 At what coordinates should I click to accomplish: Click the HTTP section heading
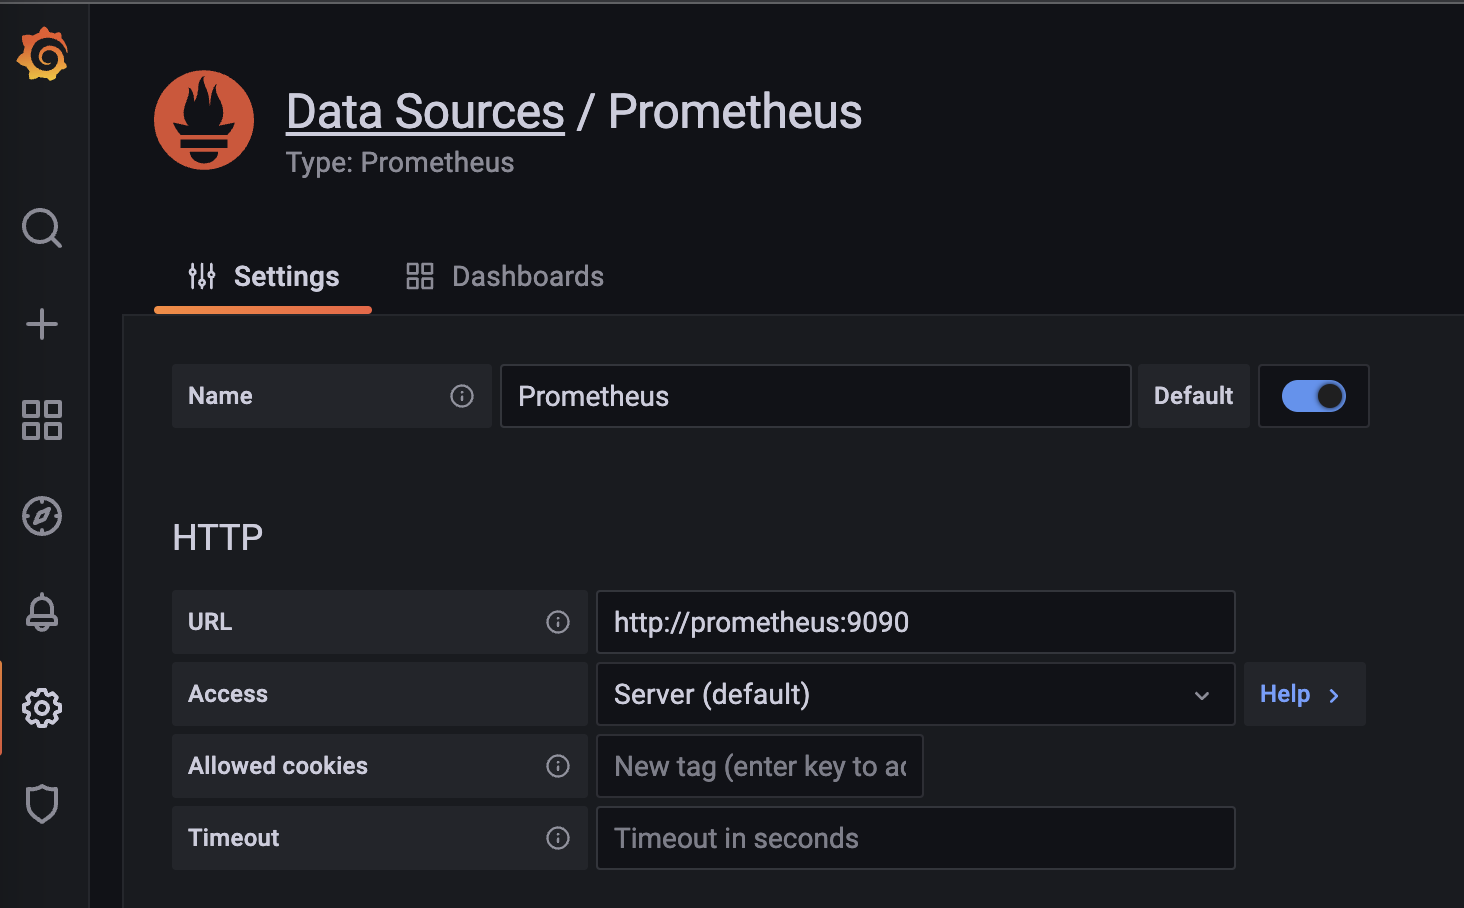(x=218, y=538)
